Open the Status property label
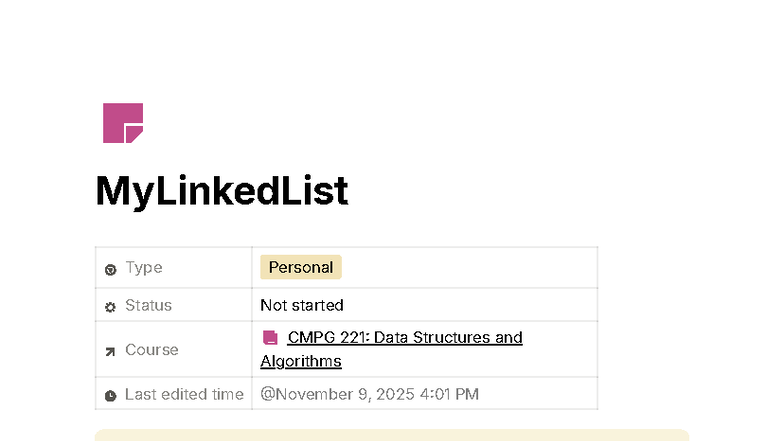Viewport: 784px width, 441px height. click(x=148, y=305)
